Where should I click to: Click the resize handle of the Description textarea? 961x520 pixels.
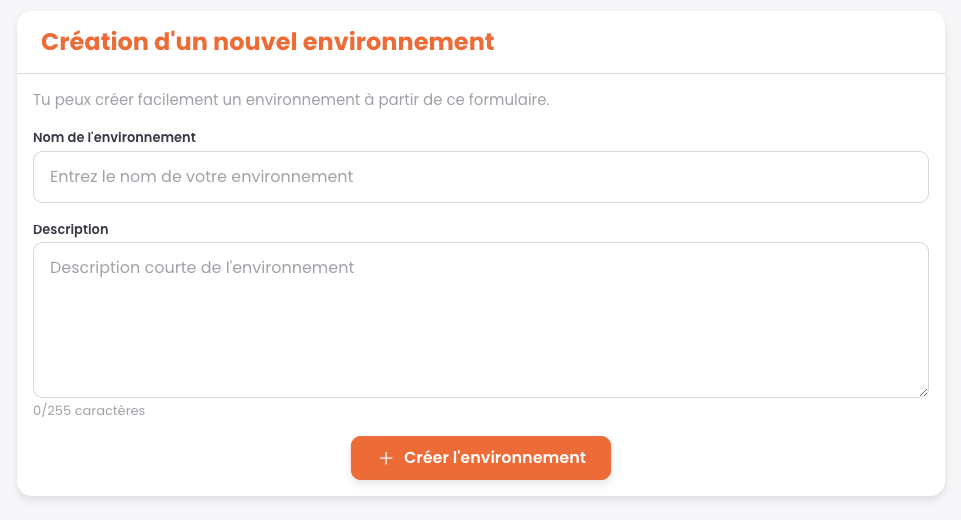click(x=923, y=392)
